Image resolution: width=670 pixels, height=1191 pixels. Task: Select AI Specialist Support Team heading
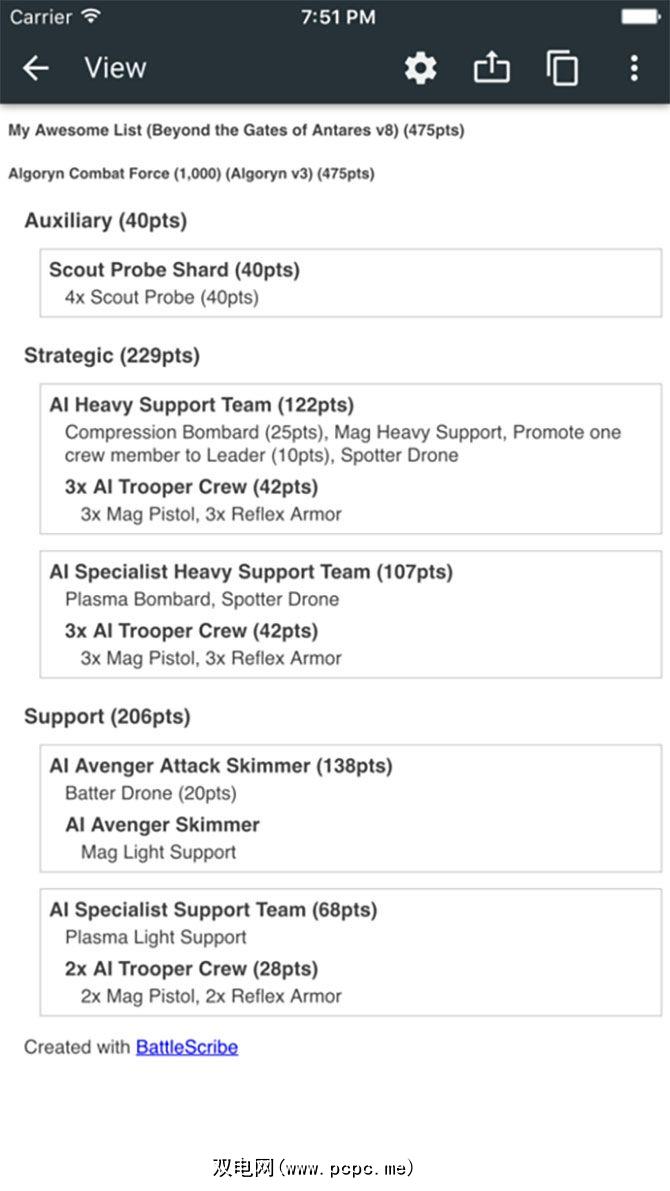pos(212,910)
